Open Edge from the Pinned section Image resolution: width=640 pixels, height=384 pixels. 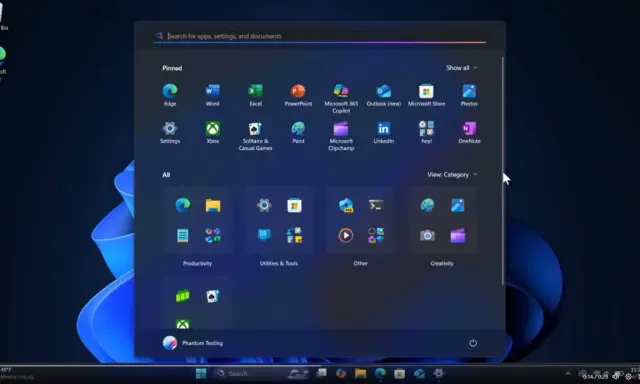pos(170,95)
